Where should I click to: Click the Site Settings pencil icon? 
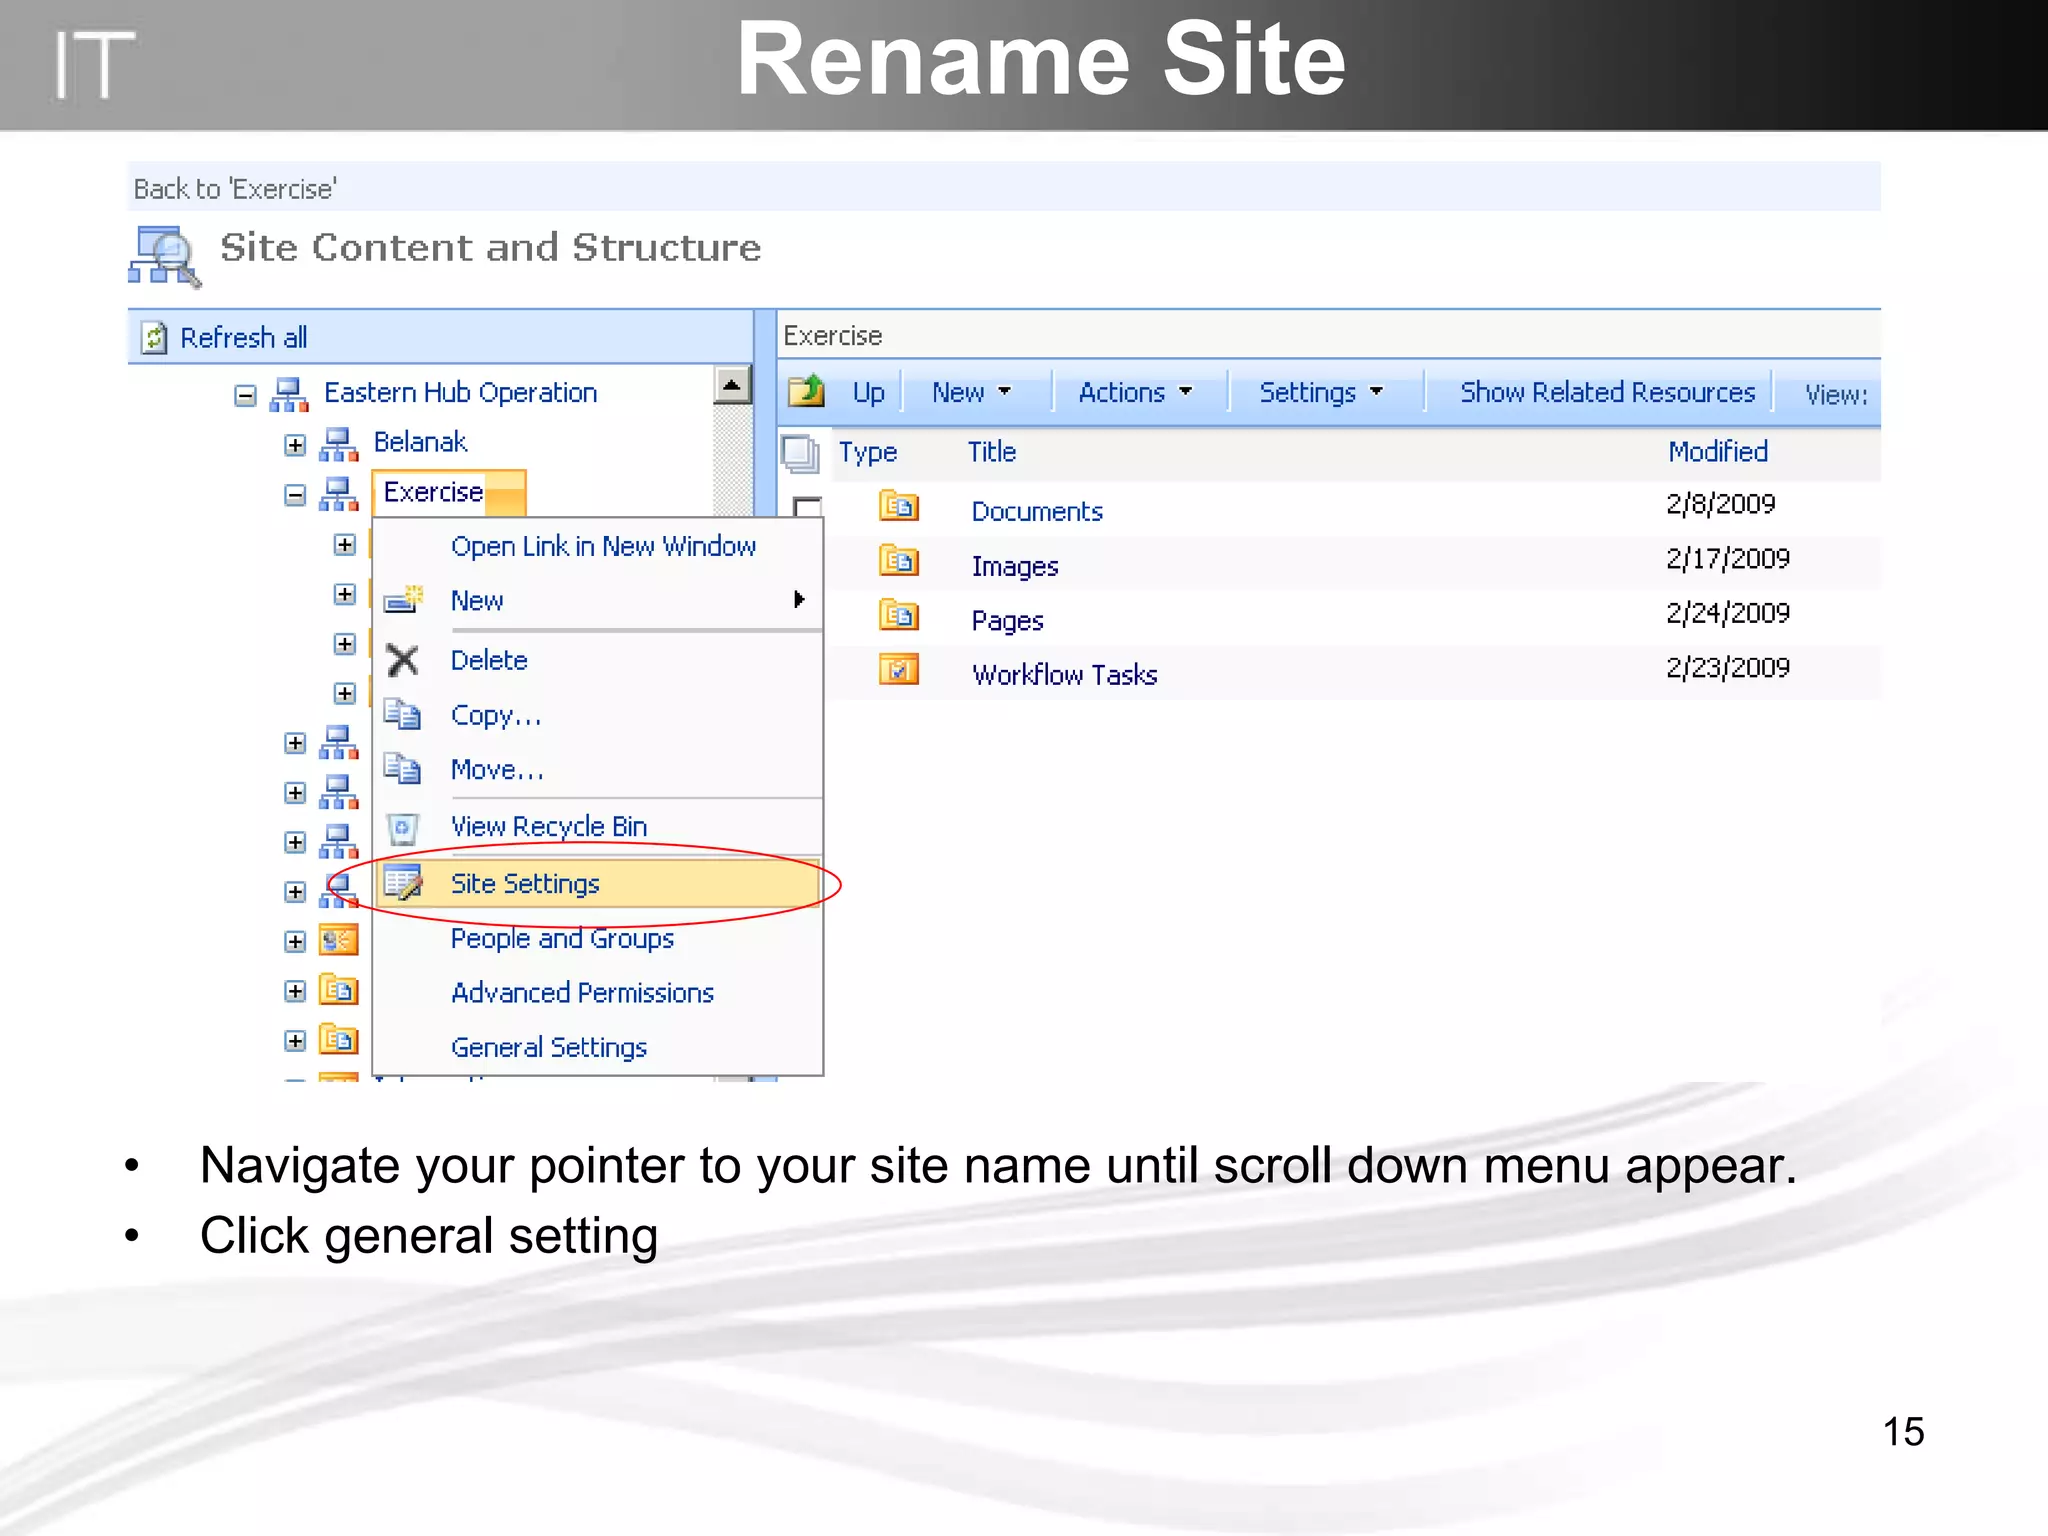(404, 883)
